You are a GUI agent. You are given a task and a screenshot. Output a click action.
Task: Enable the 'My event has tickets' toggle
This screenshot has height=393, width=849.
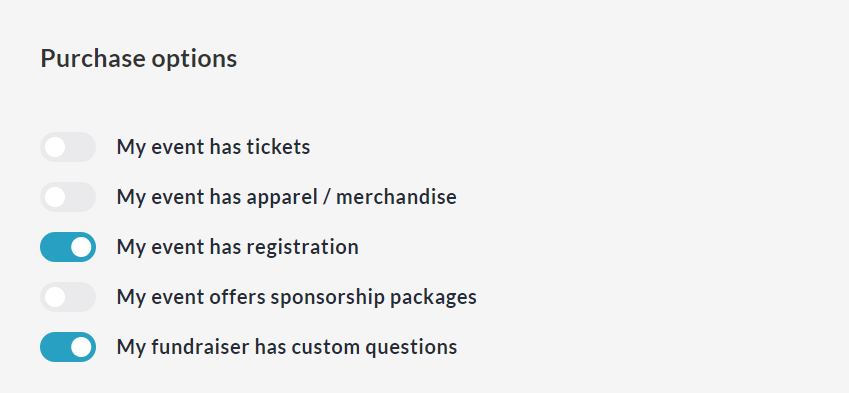pyautogui.click(x=68, y=147)
